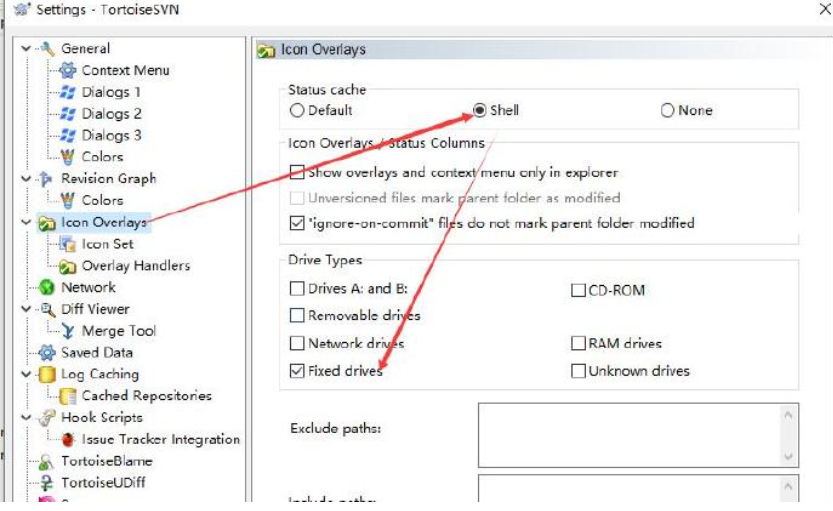Uncheck the Fixed drives box
The image size is (833, 511).
[297, 371]
